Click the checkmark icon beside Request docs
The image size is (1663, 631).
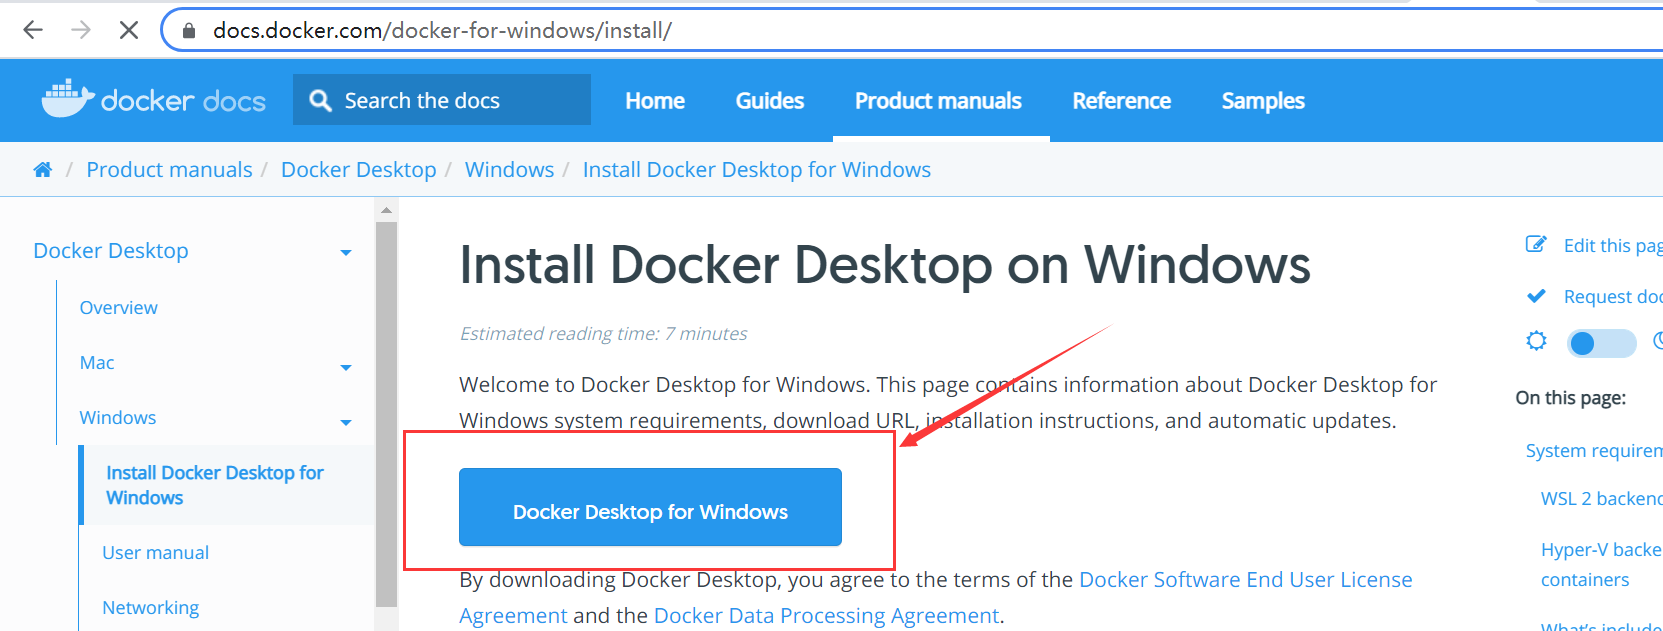pos(1536,296)
